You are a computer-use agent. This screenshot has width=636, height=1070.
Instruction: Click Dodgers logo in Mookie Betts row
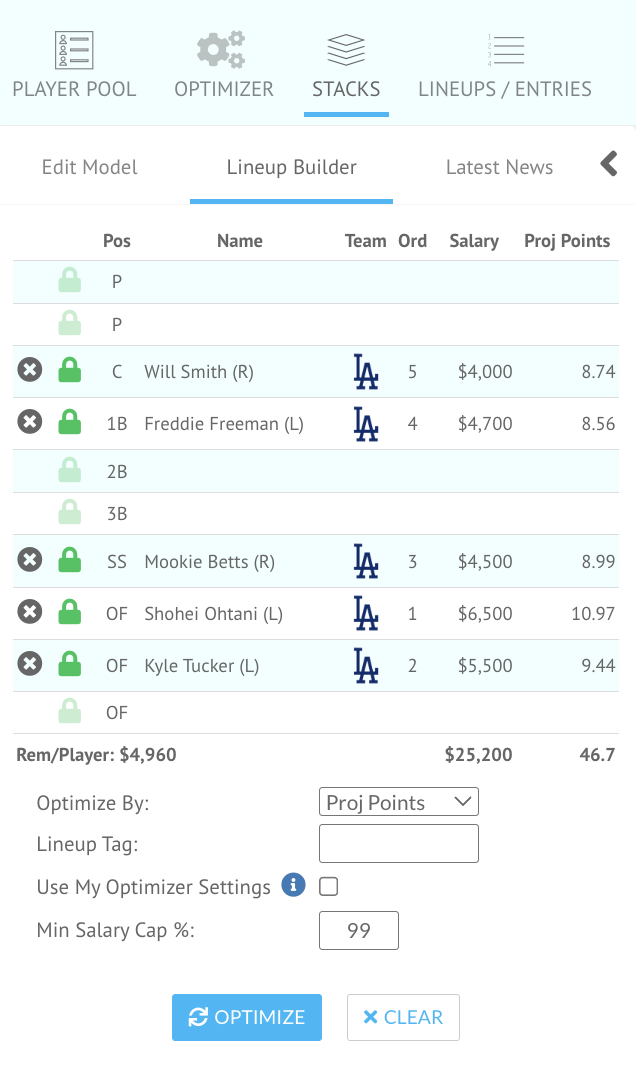pos(366,561)
